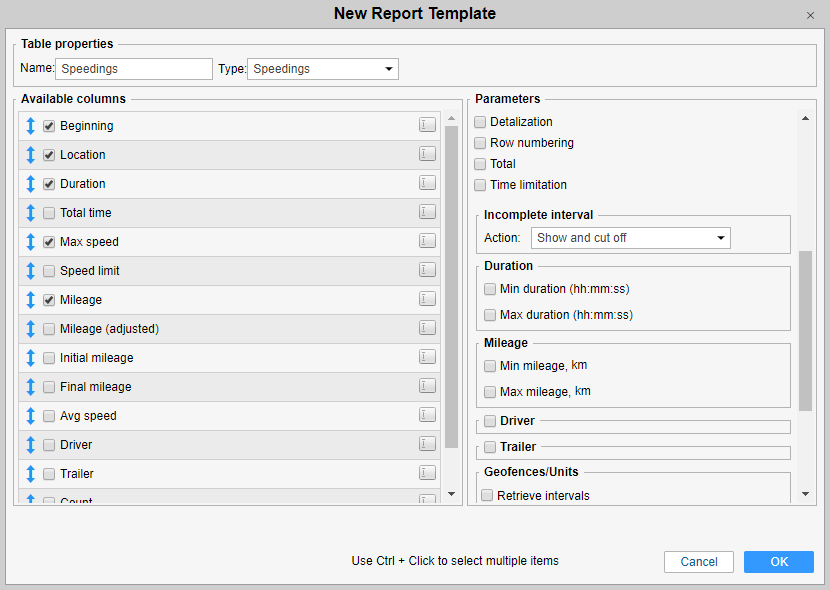The image size is (830, 590).
Task: Click the rename icon in the Driver row
Action: point(427,444)
